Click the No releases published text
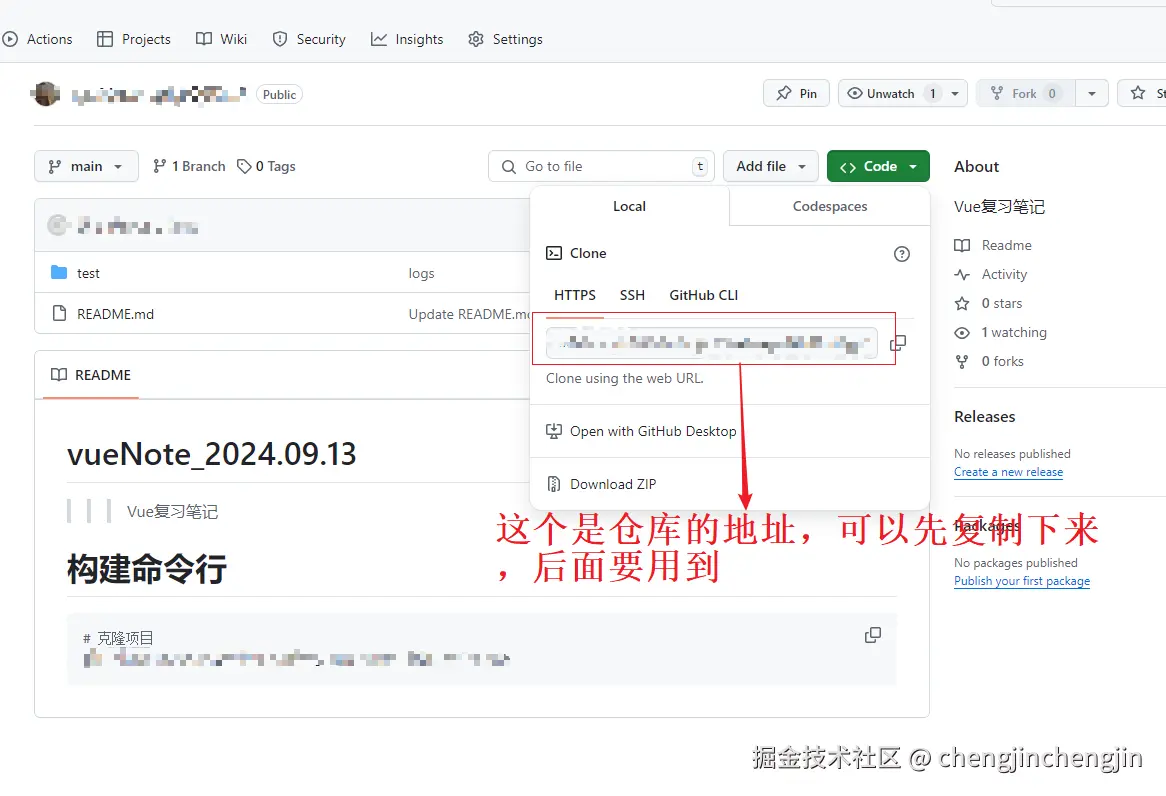The height and width of the screenshot is (796, 1166). pos(1012,453)
